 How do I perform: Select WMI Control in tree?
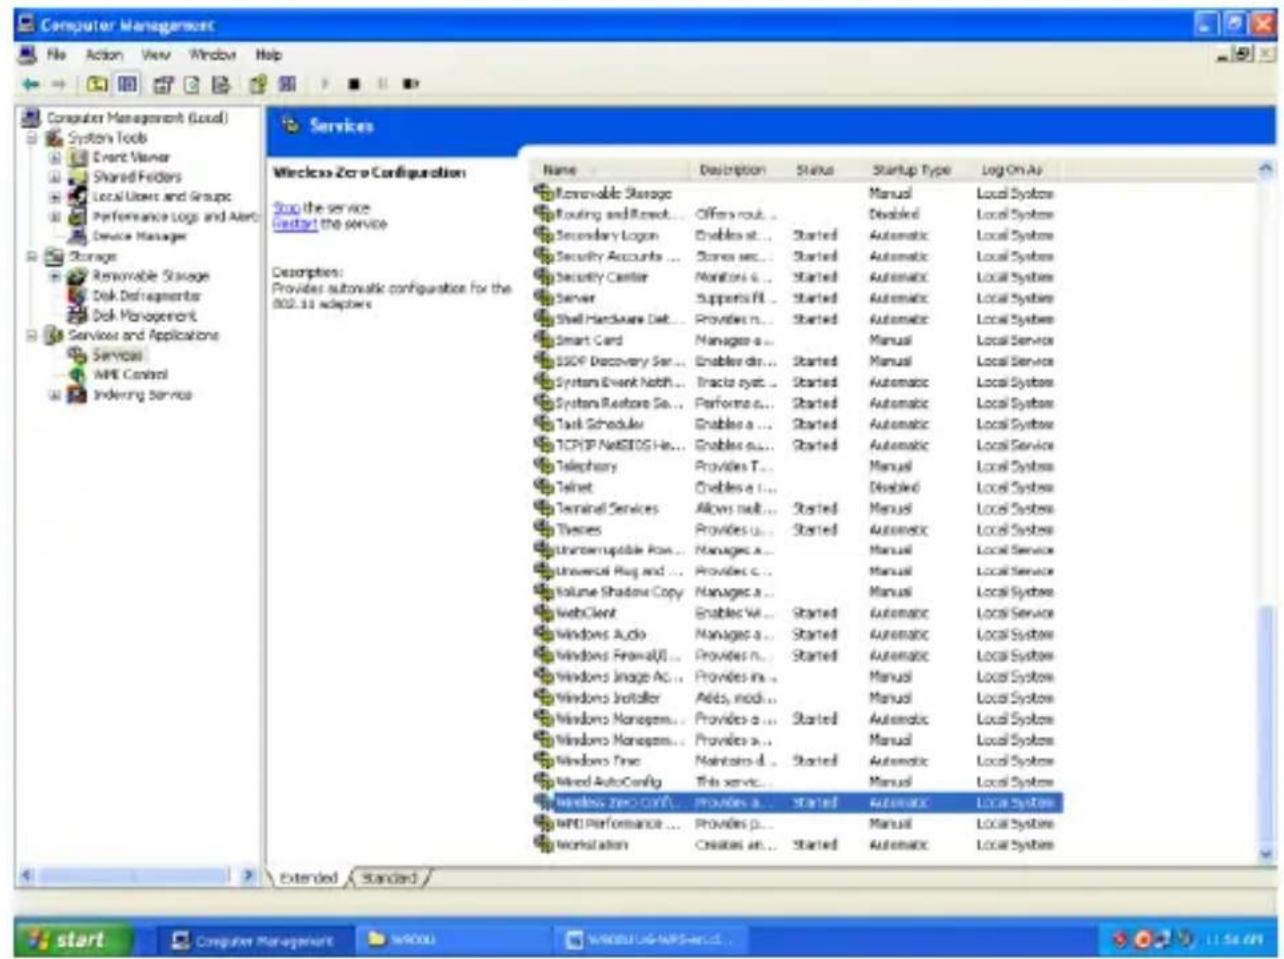(130, 374)
